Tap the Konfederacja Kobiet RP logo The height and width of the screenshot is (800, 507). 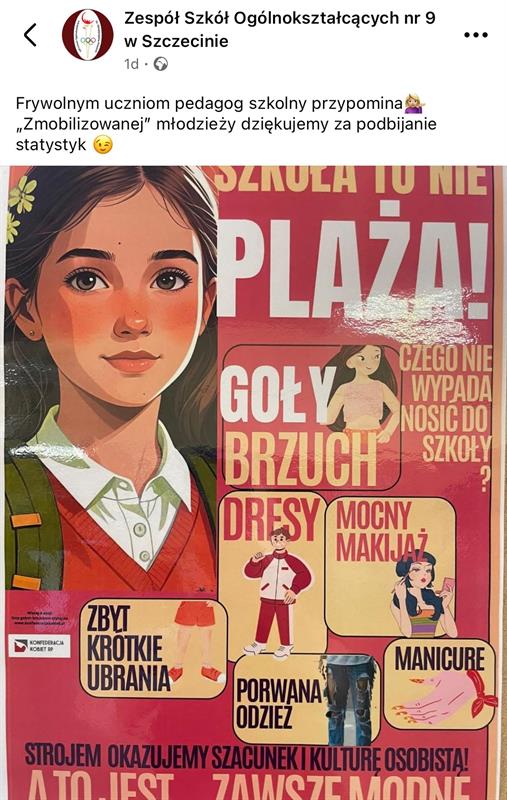coord(39,646)
